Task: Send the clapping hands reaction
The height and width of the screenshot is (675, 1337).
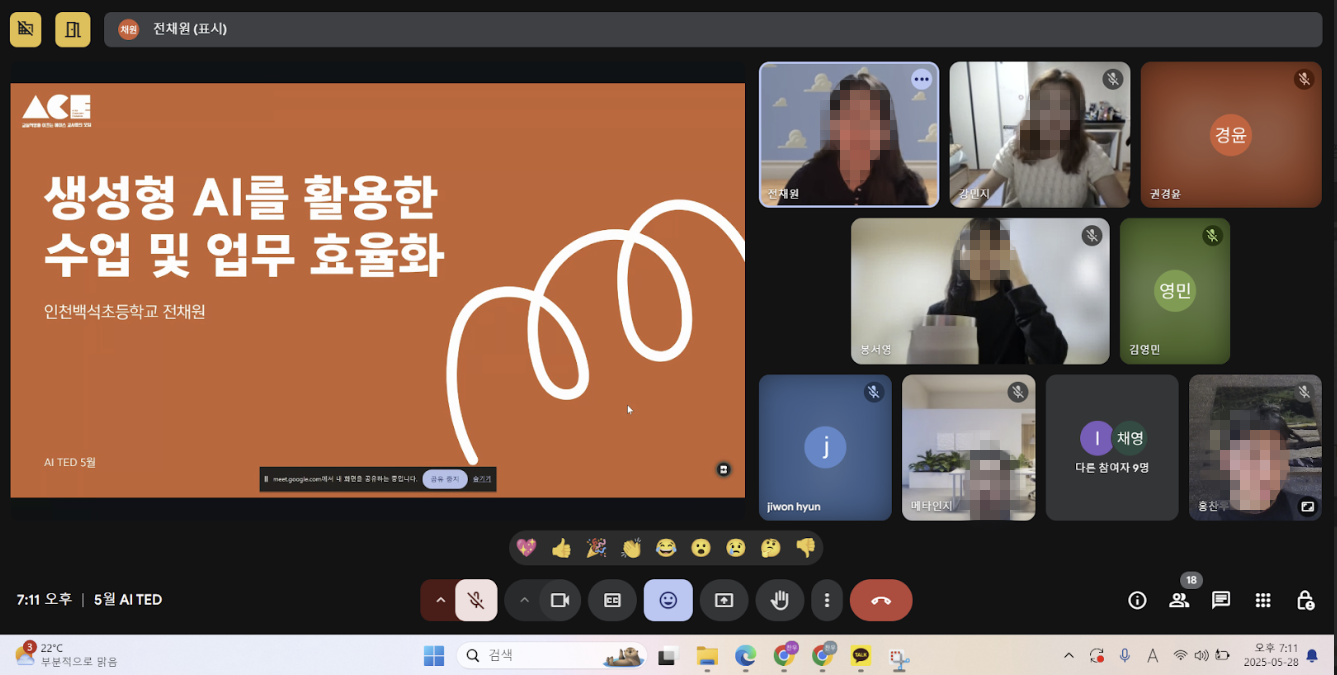Action: click(x=631, y=548)
